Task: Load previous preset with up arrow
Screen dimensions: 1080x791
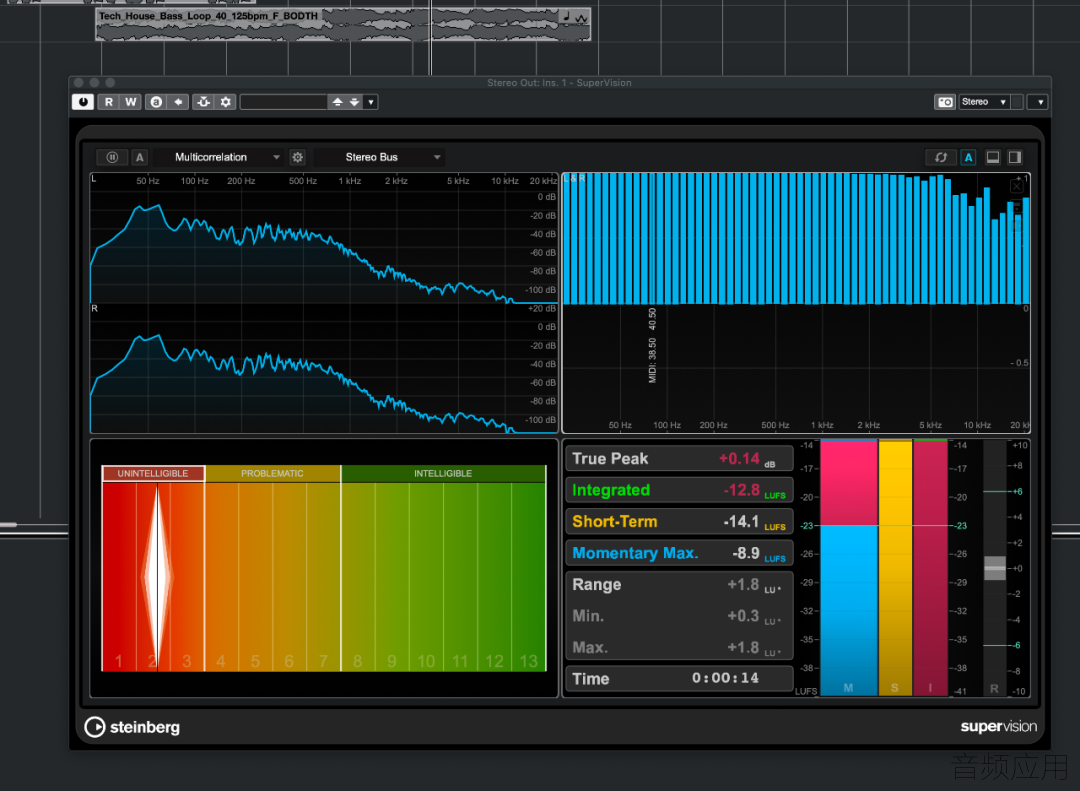Action: 337,102
